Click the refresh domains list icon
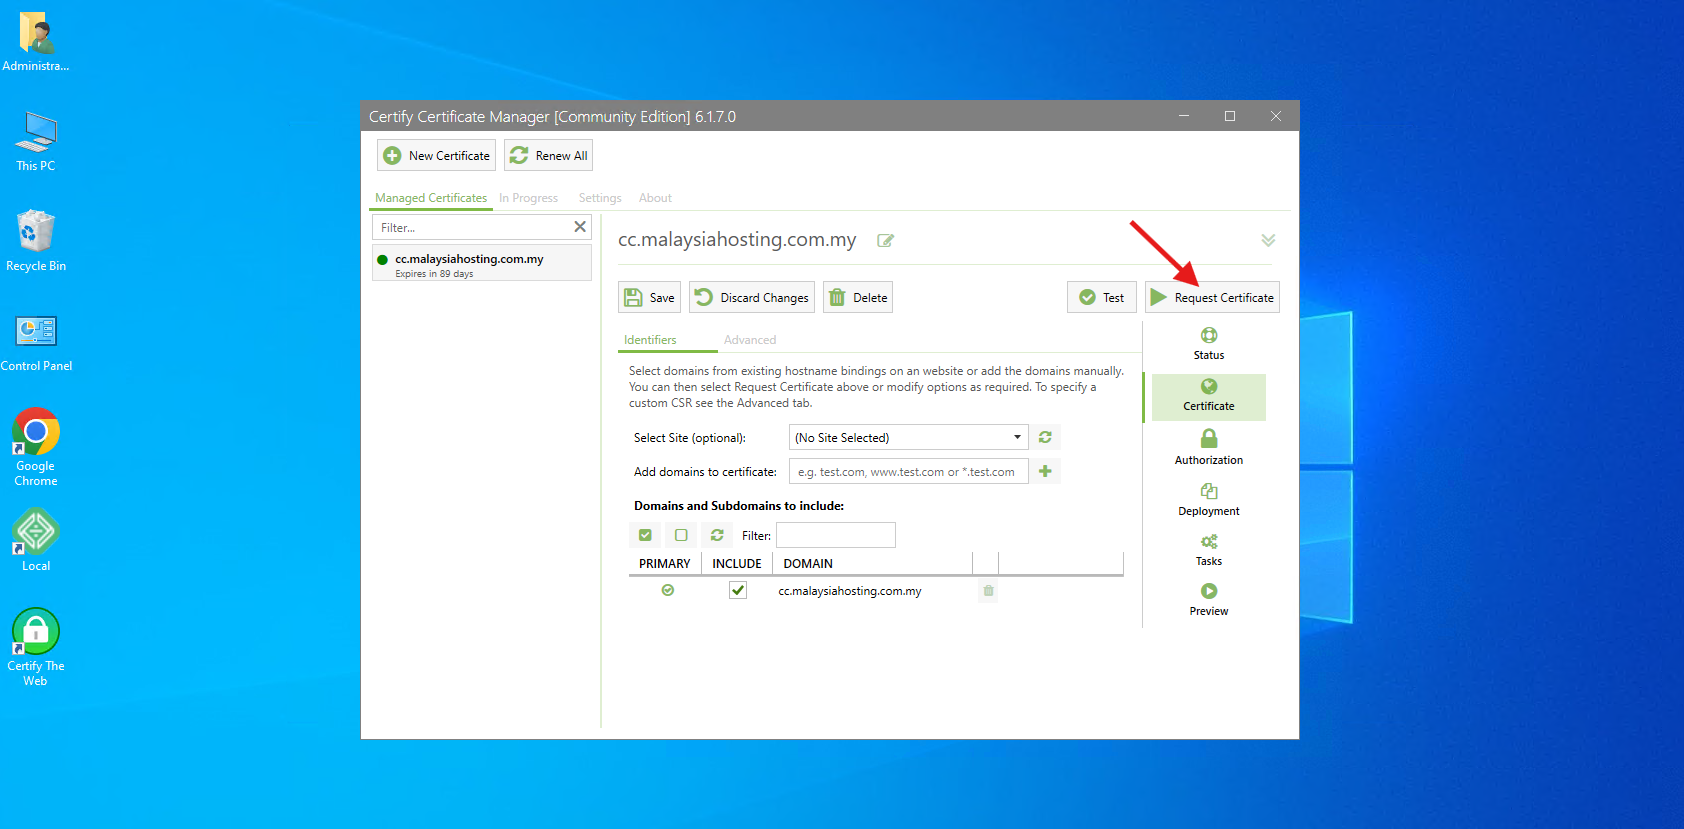Viewport: 1684px width, 829px height. (x=717, y=535)
